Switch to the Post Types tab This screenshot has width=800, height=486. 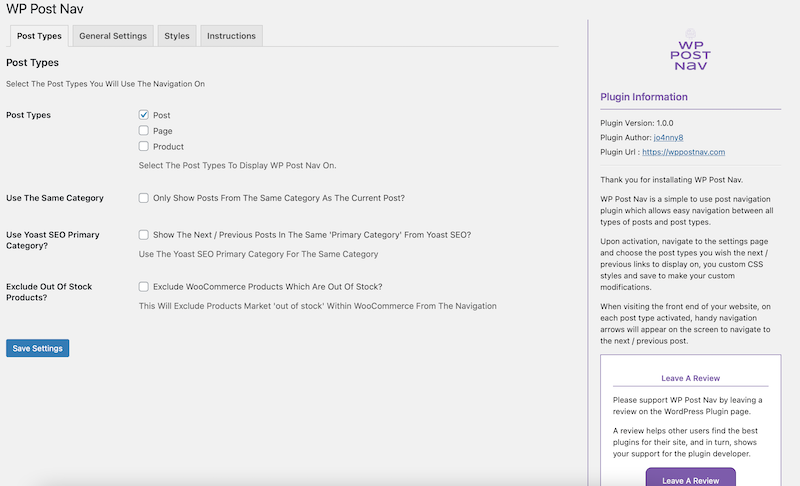[39, 36]
